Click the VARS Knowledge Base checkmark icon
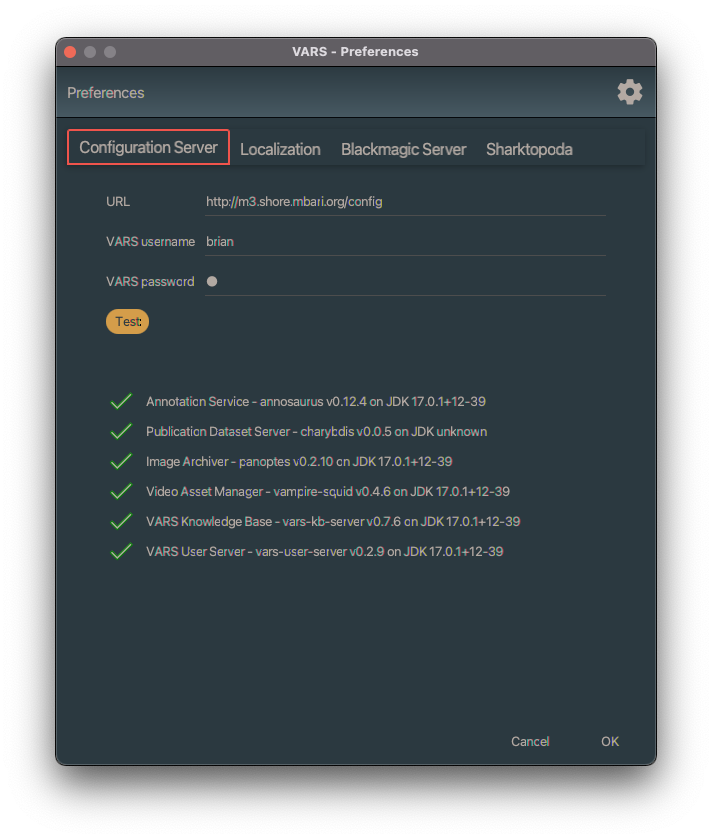This screenshot has width=712, height=839. tap(120, 521)
